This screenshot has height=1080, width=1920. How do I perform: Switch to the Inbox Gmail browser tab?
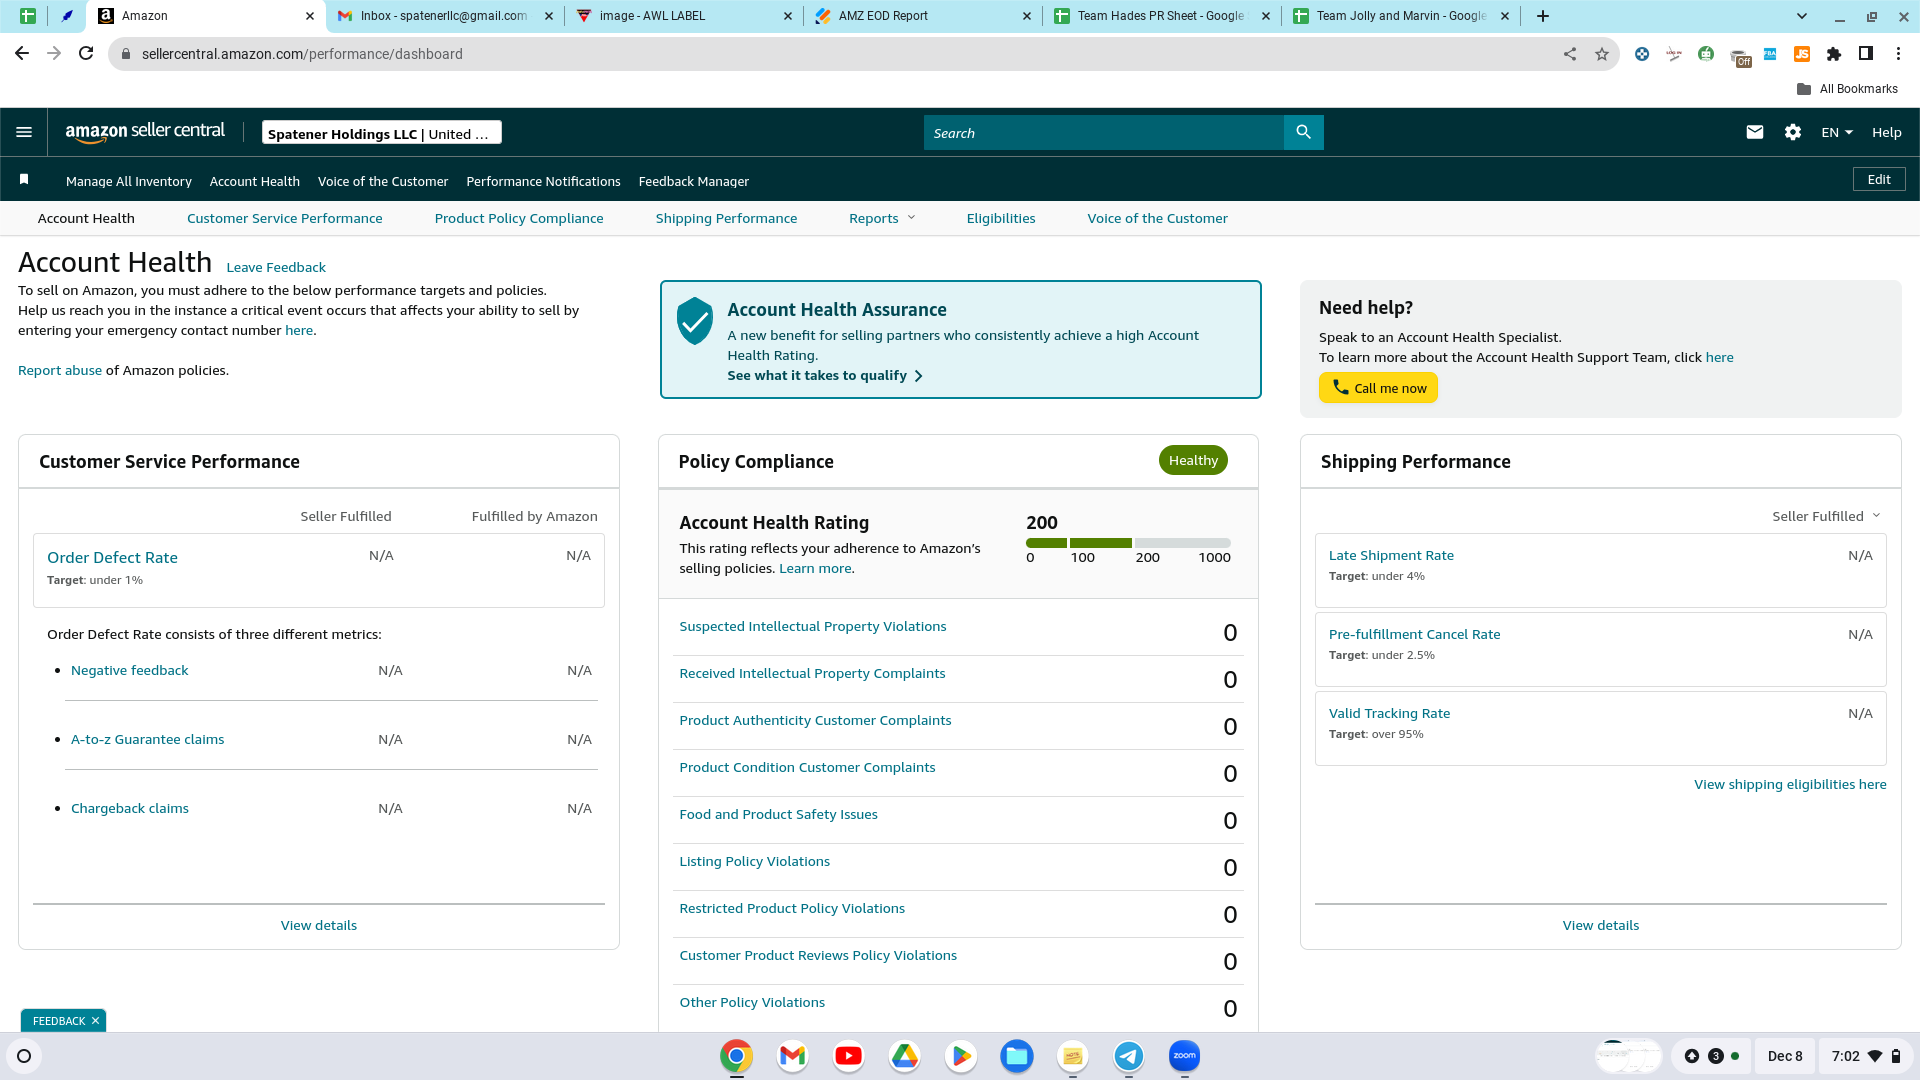444,16
